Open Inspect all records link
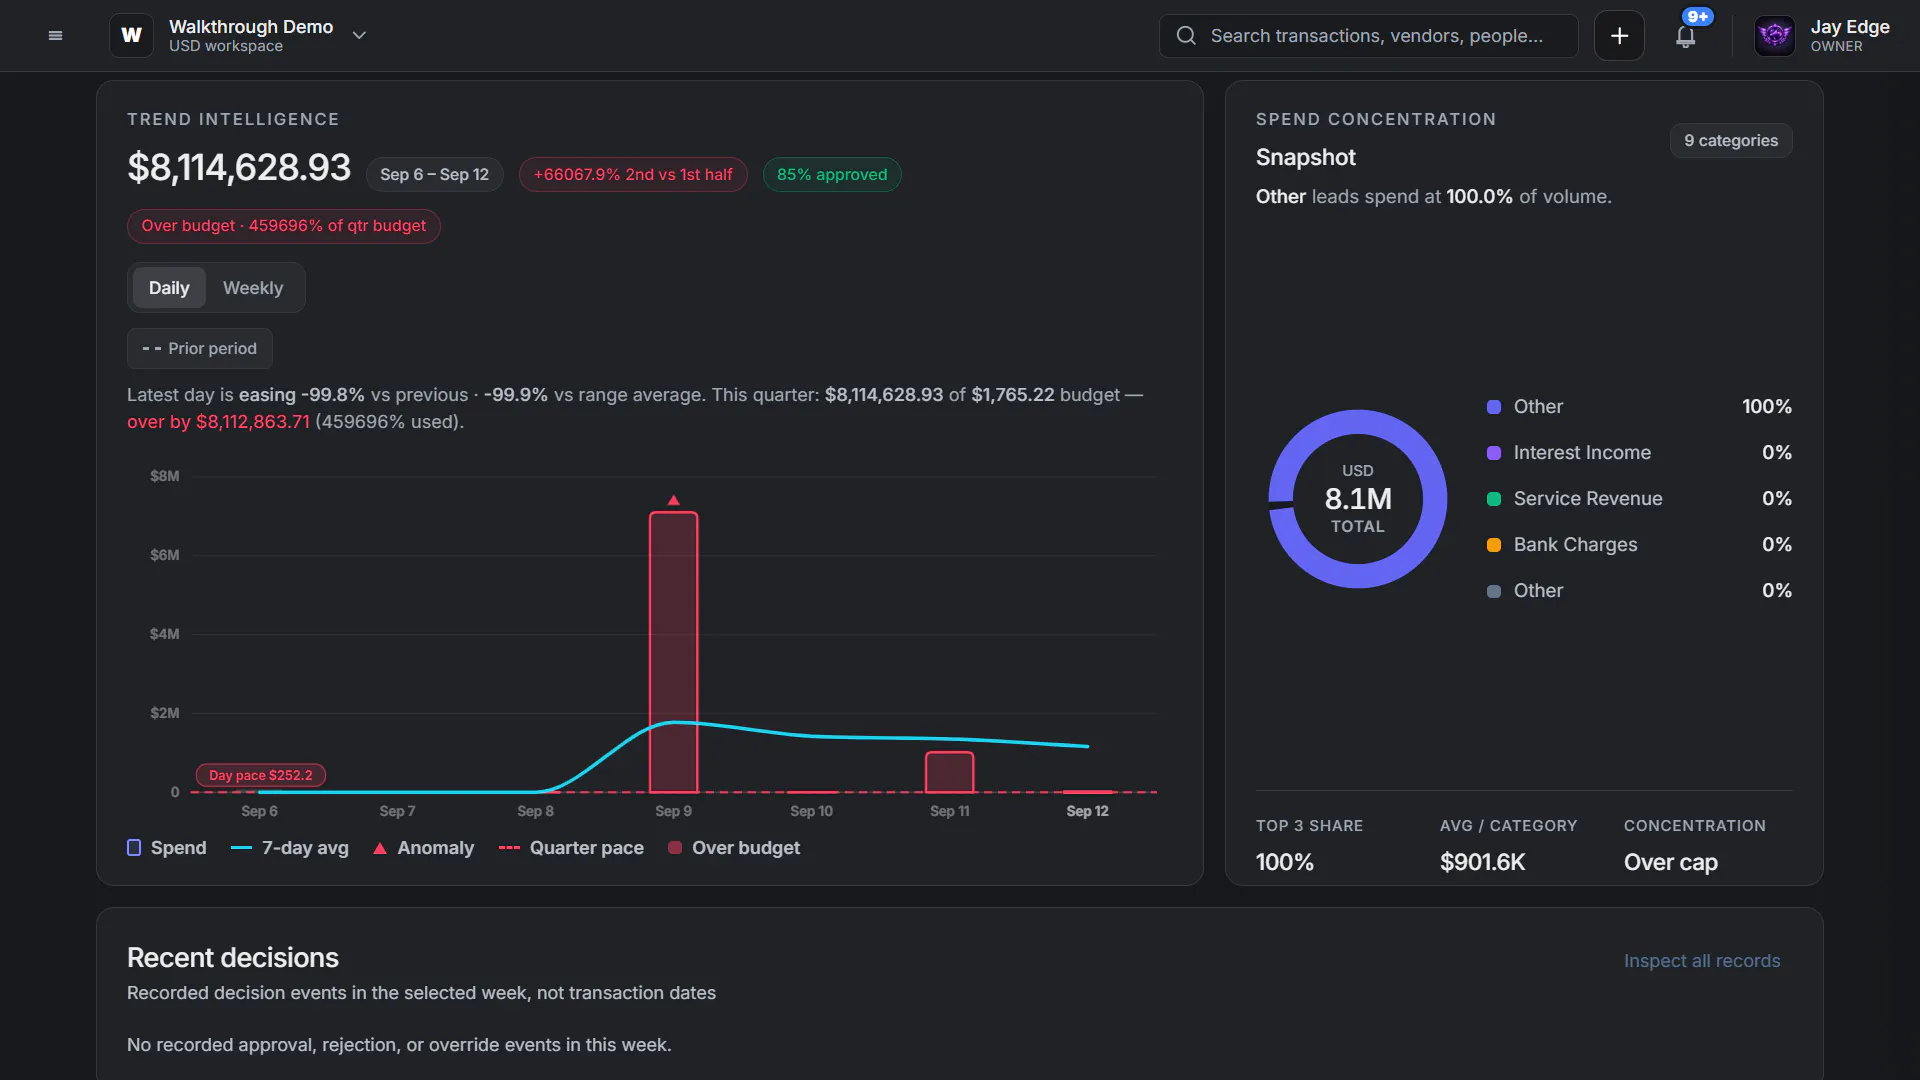1920x1080 pixels. (1702, 961)
